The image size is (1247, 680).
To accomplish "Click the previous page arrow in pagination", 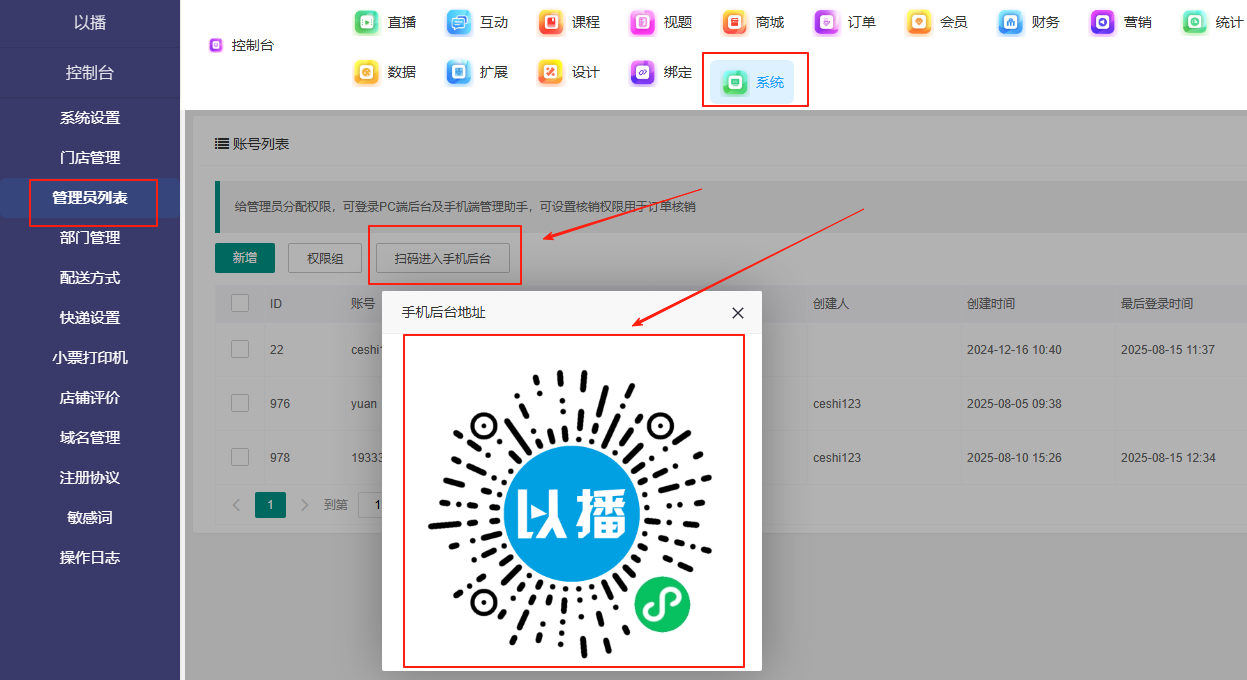I will 237,505.
